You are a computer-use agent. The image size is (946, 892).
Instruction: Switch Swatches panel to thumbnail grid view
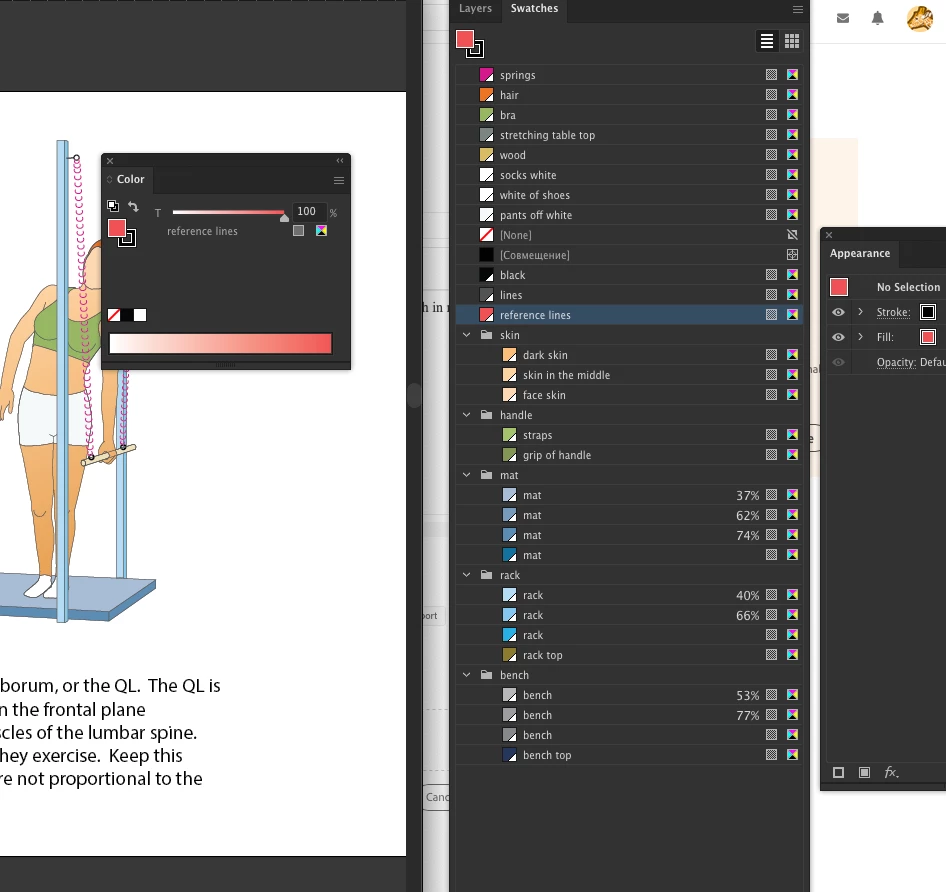[x=792, y=41]
